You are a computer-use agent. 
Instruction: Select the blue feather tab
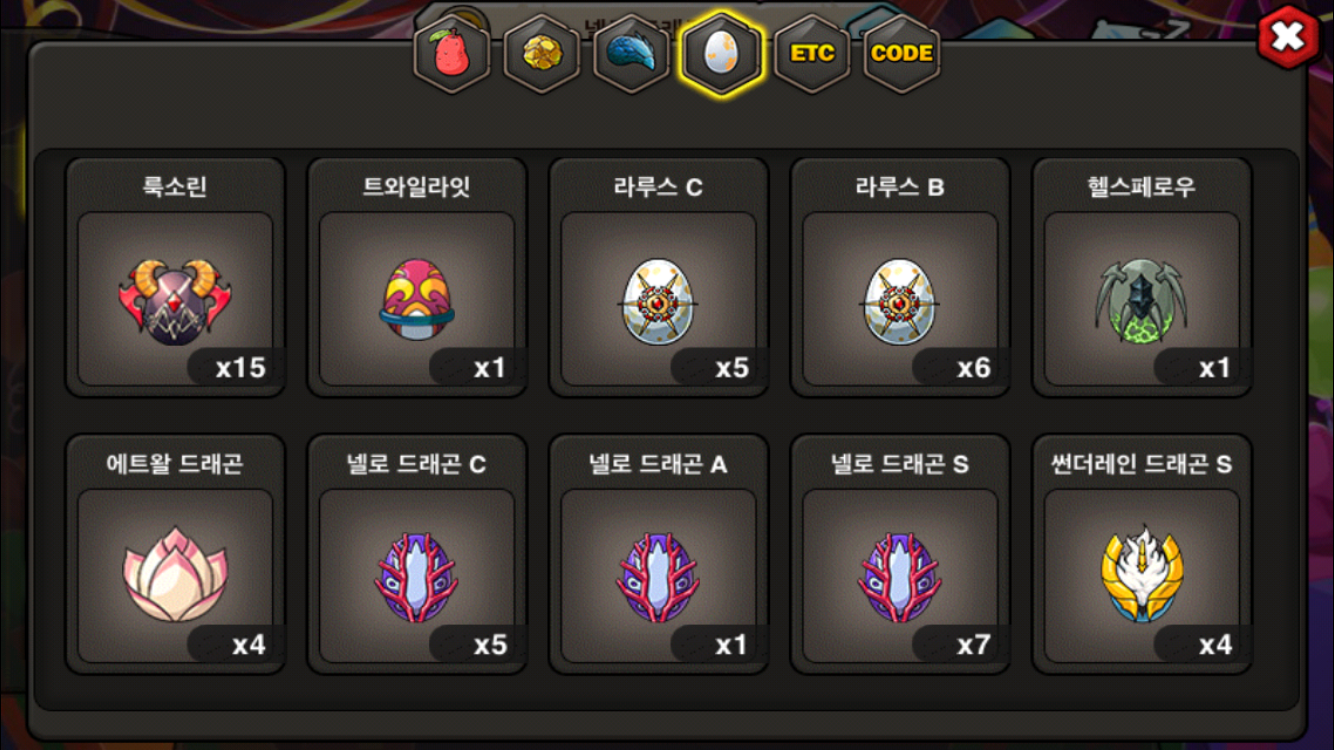tap(631, 53)
